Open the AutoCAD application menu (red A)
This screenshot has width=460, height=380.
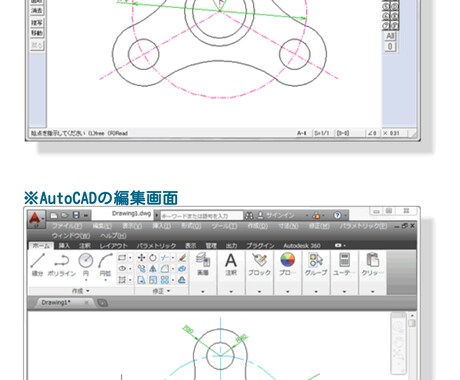35,219
